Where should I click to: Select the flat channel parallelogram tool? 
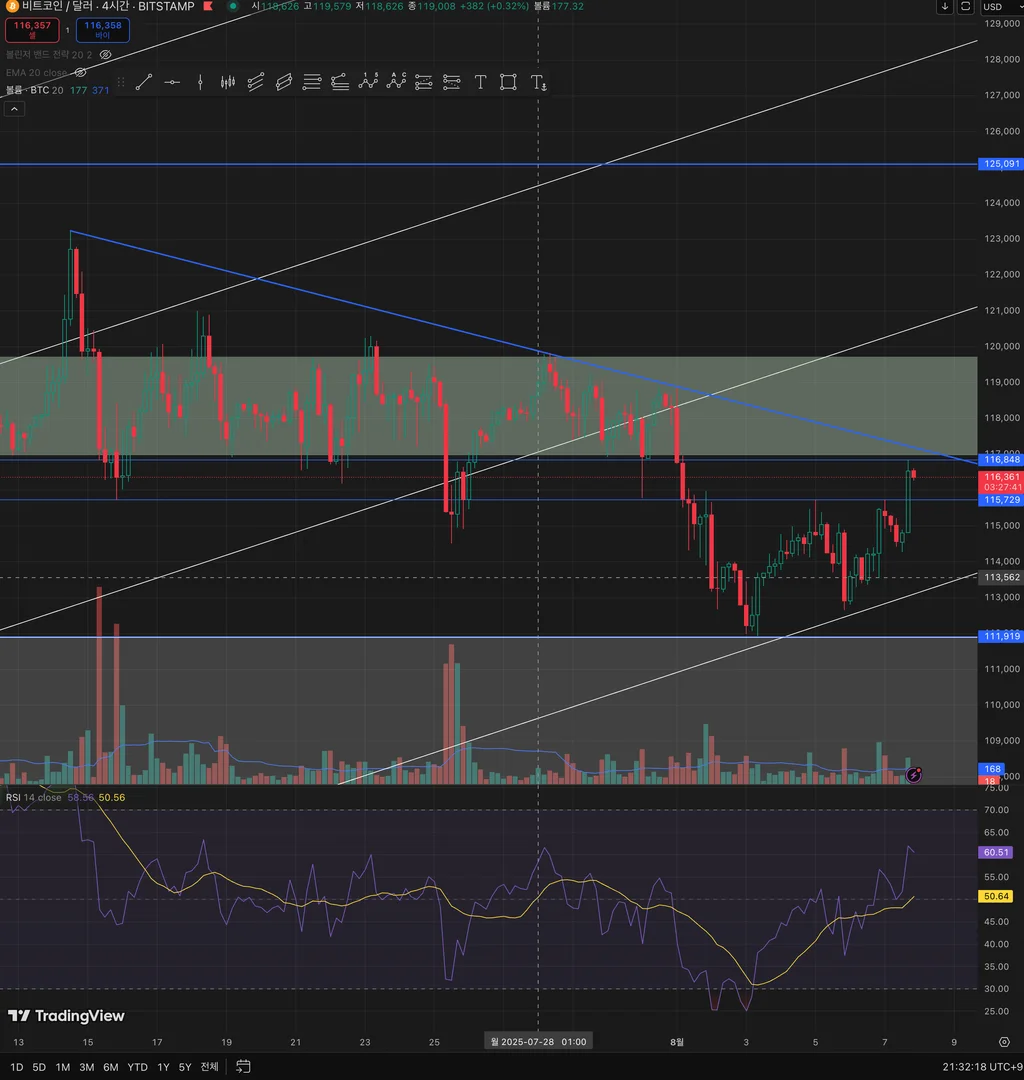pos(284,83)
